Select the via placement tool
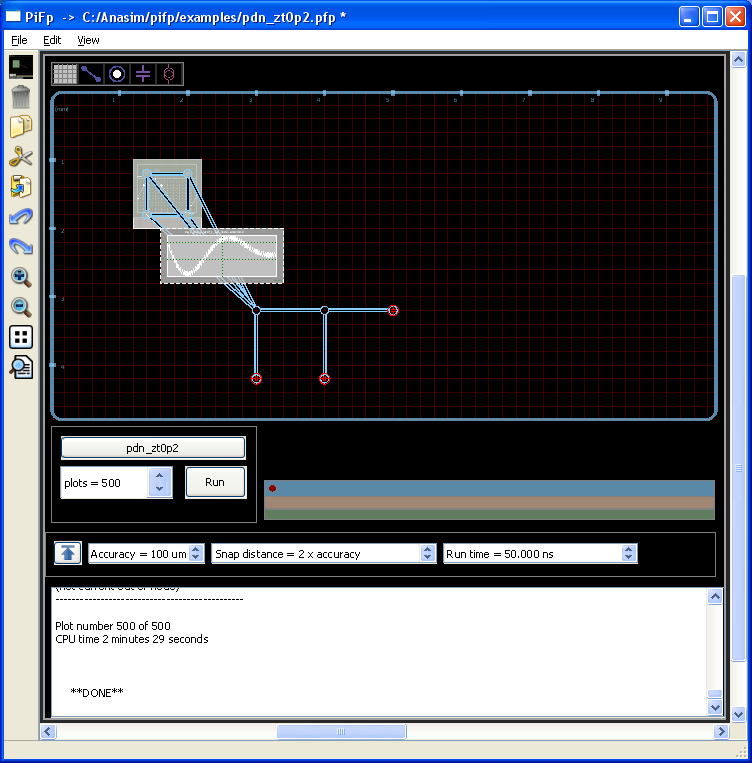752x763 pixels. coord(117,74)
